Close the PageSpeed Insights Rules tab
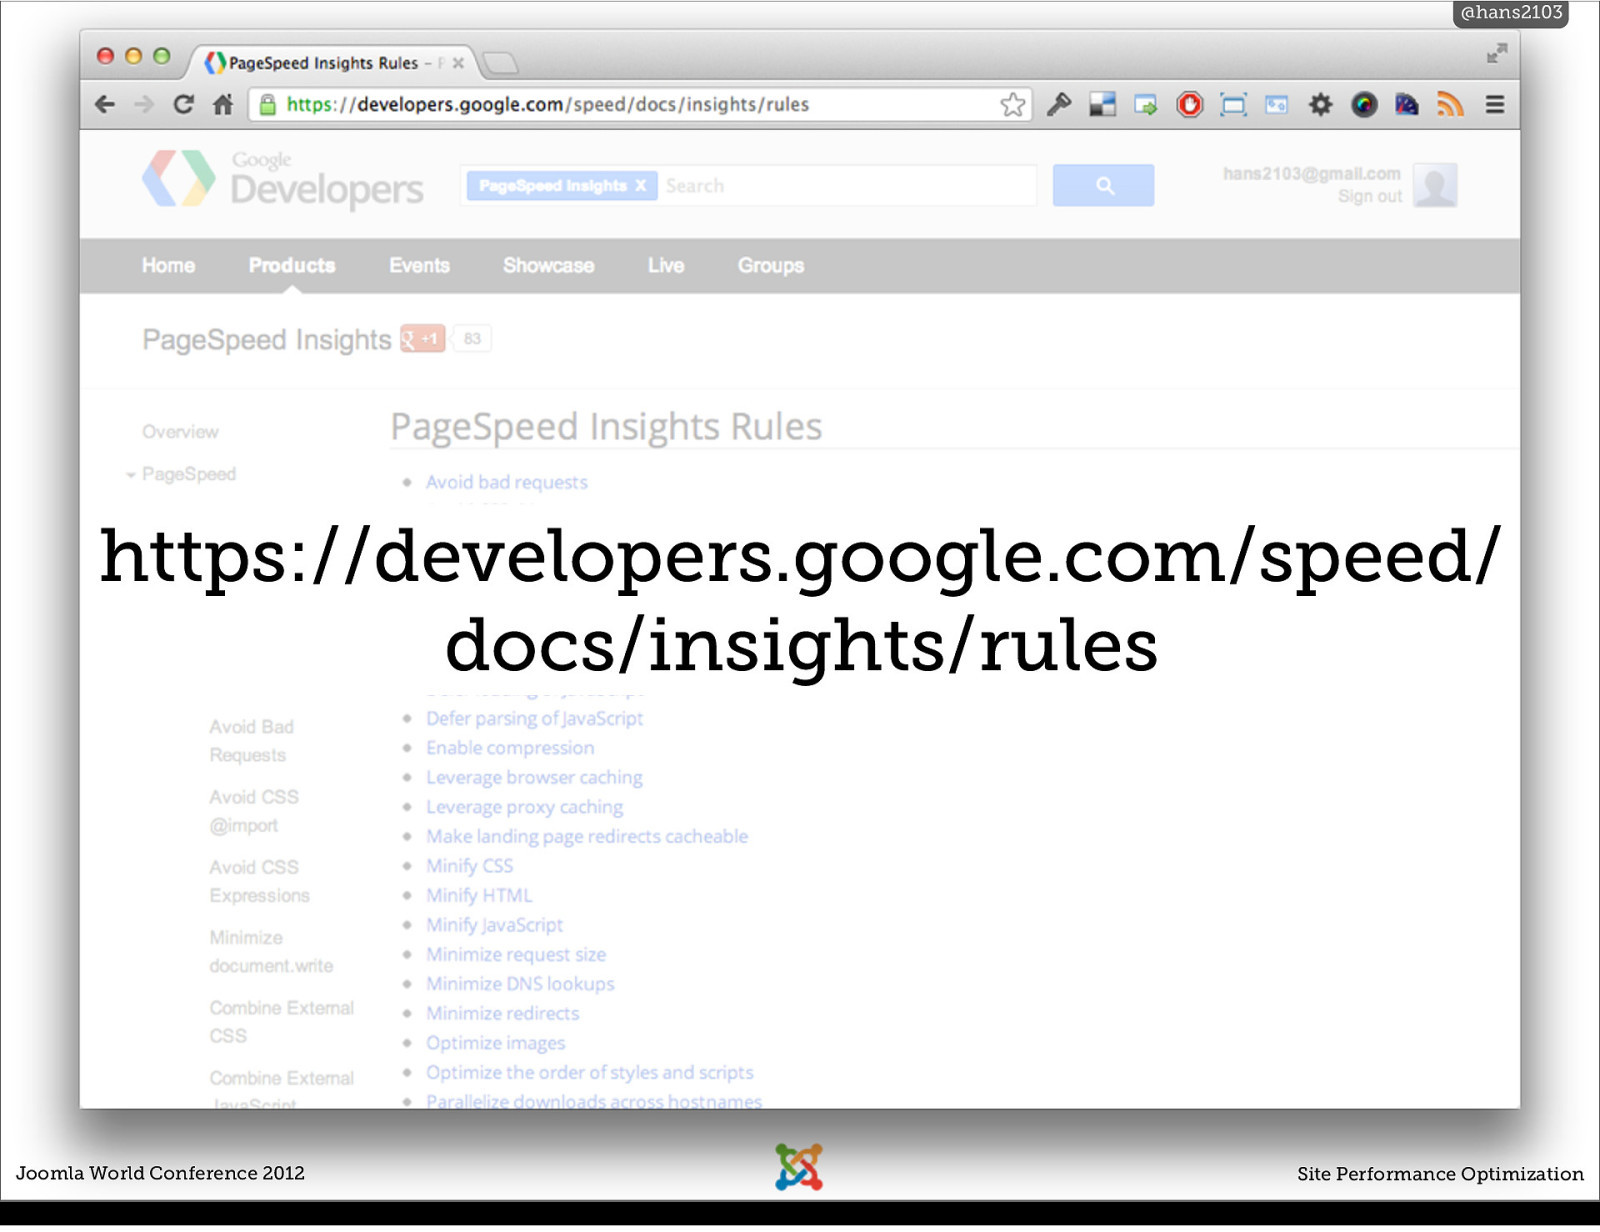The width and height of the screenshot is (1600, 1232). [458, 63]
